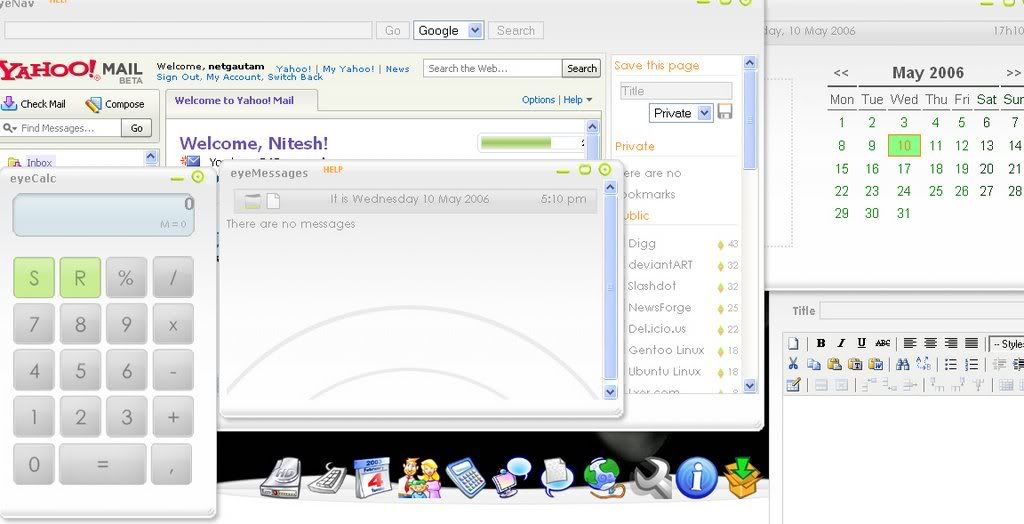The width and height of the screenshot is (1024, 524).
Task: Select May 10 in the calendar
Action: coord(904,146)
